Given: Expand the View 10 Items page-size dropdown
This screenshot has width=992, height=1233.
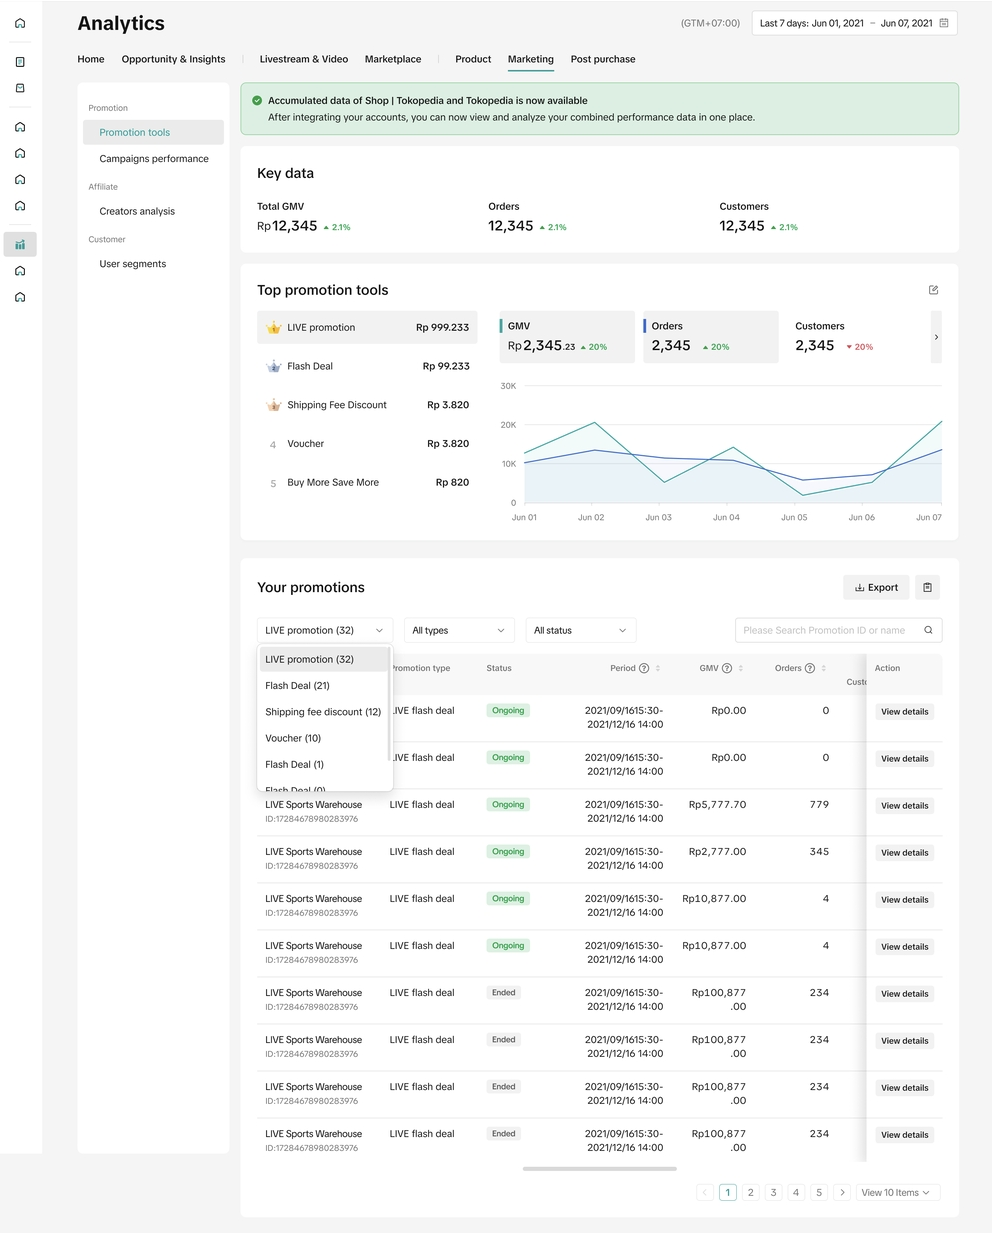Looking at the screenshot, I should click(897, 1192).
